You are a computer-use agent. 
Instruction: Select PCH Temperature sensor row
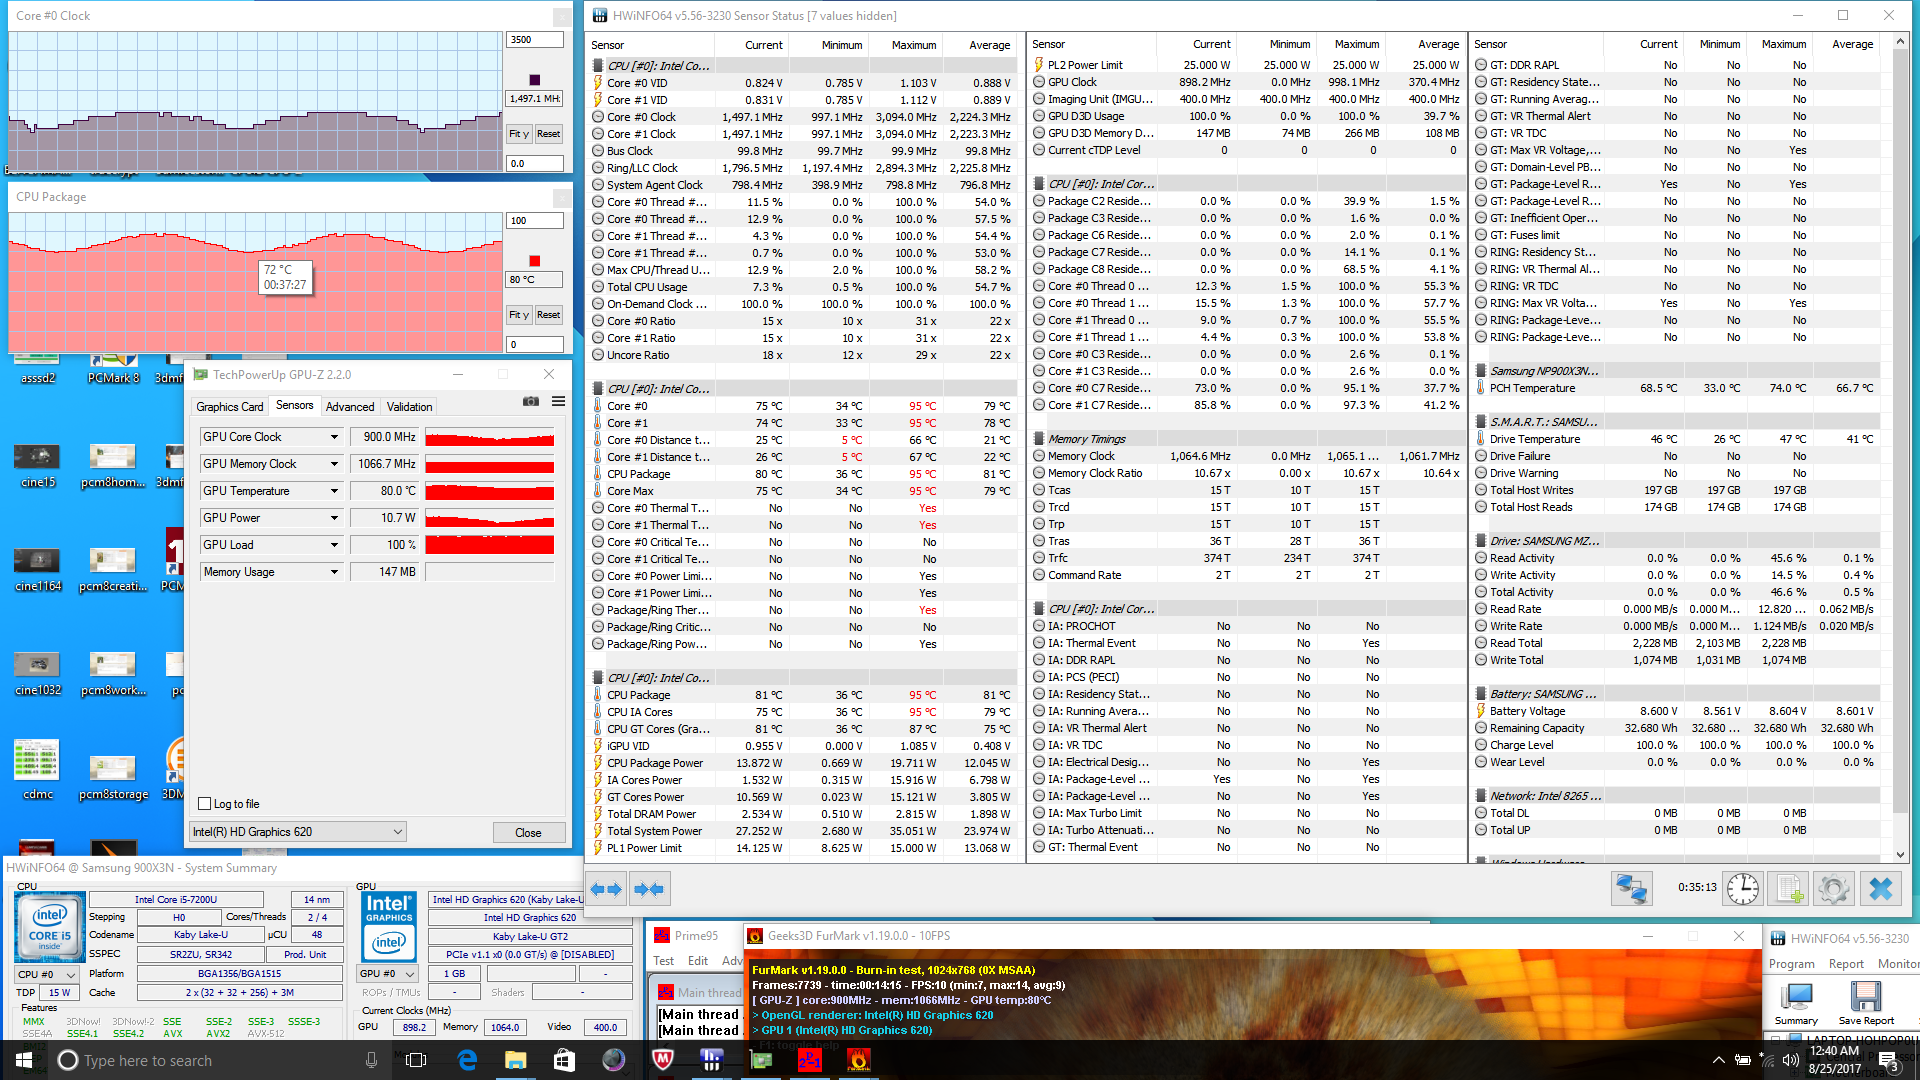[1676, 388]
